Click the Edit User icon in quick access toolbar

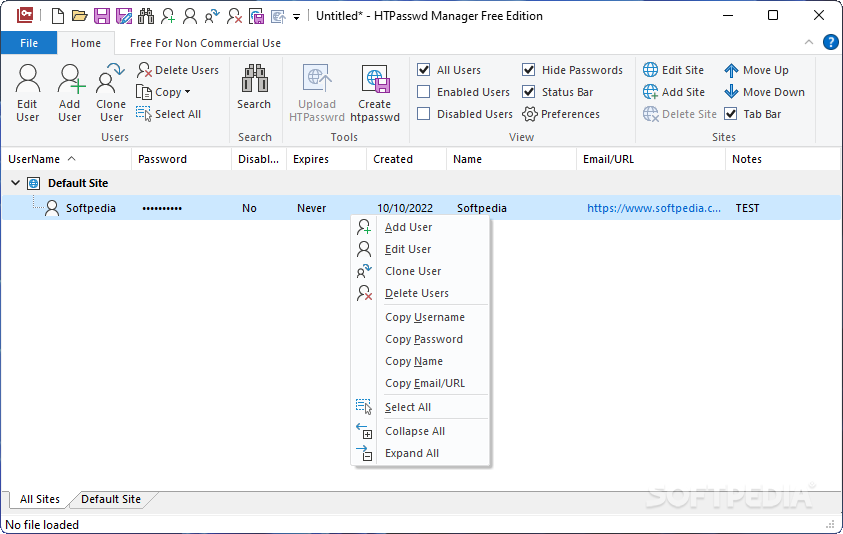tap(190, 16)
